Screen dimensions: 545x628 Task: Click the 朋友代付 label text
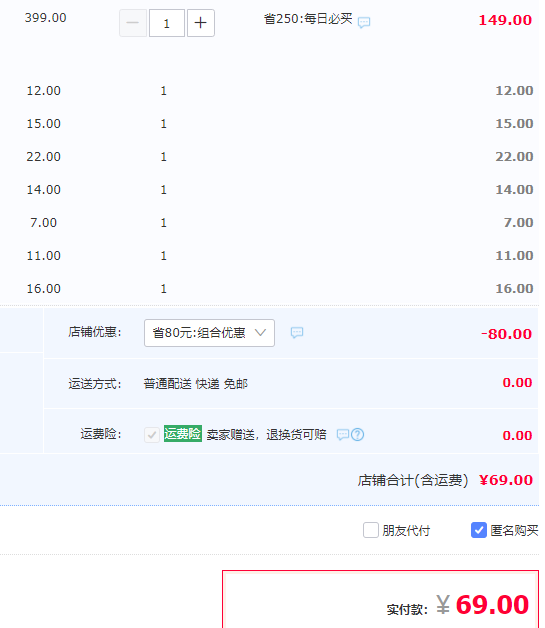click(x=406, y=531)
